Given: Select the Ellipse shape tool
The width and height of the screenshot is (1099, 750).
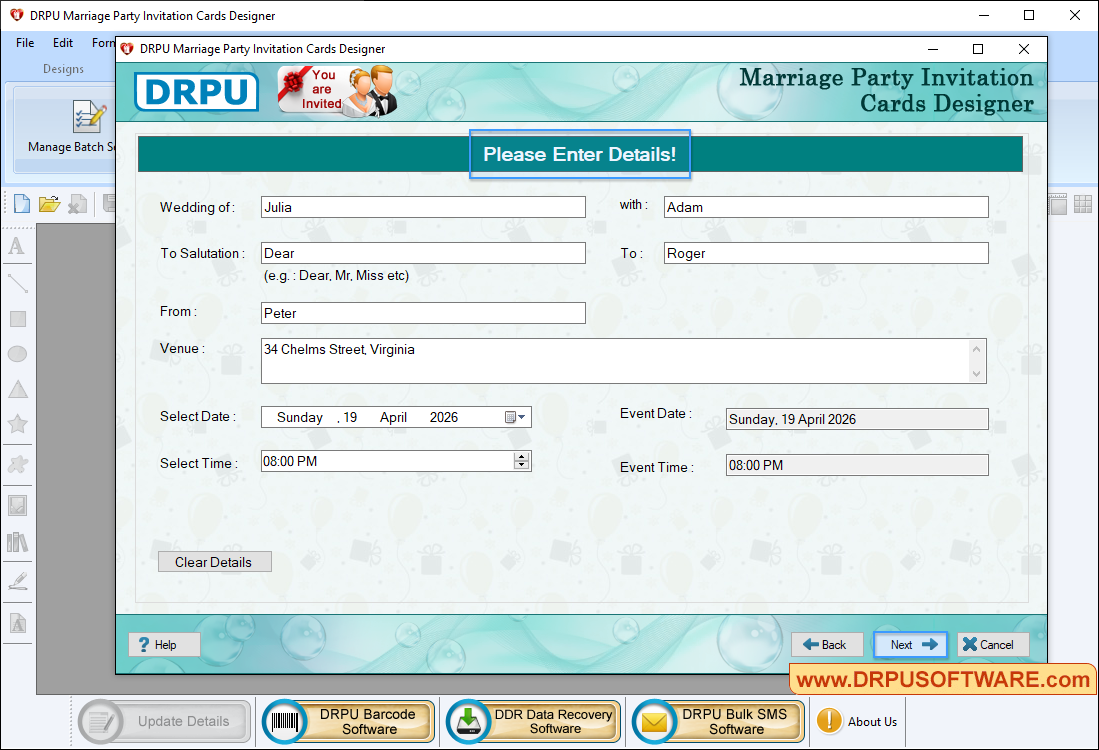Looking at the screenshot, I should 17,354.
